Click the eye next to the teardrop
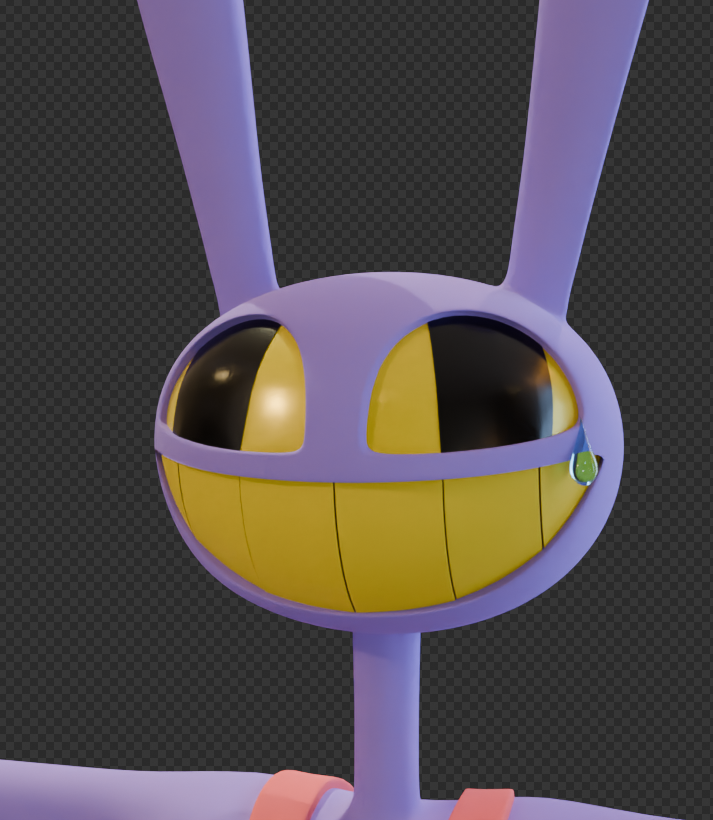The height and width of the screenshot is (820, 713). click(473, 385)
